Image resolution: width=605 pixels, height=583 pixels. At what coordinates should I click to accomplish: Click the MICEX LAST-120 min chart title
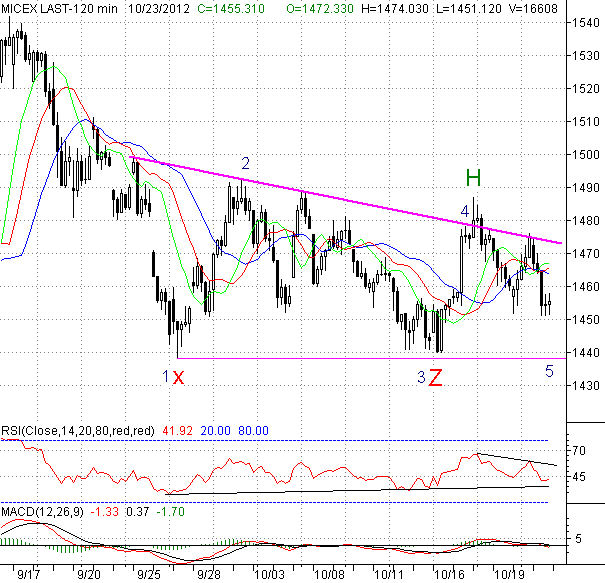59,8
